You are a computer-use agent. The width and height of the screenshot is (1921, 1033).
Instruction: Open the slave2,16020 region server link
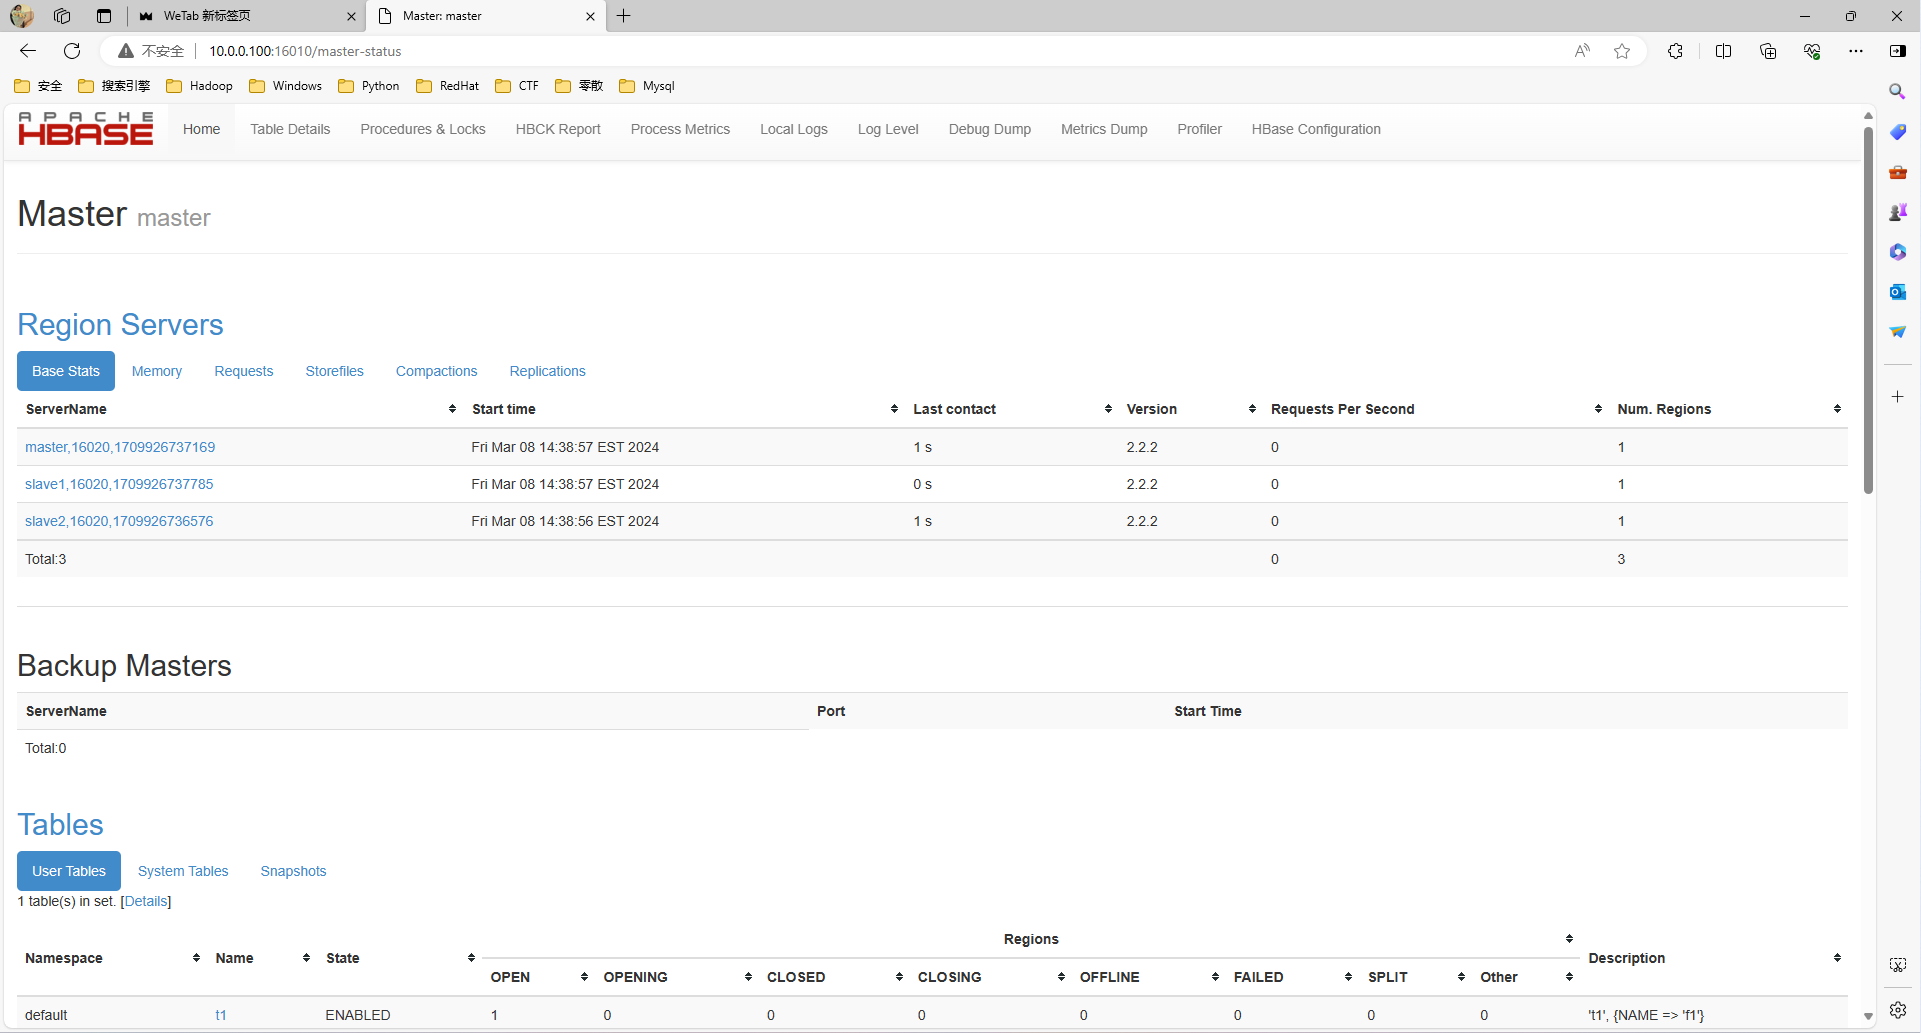coord(119,521)
